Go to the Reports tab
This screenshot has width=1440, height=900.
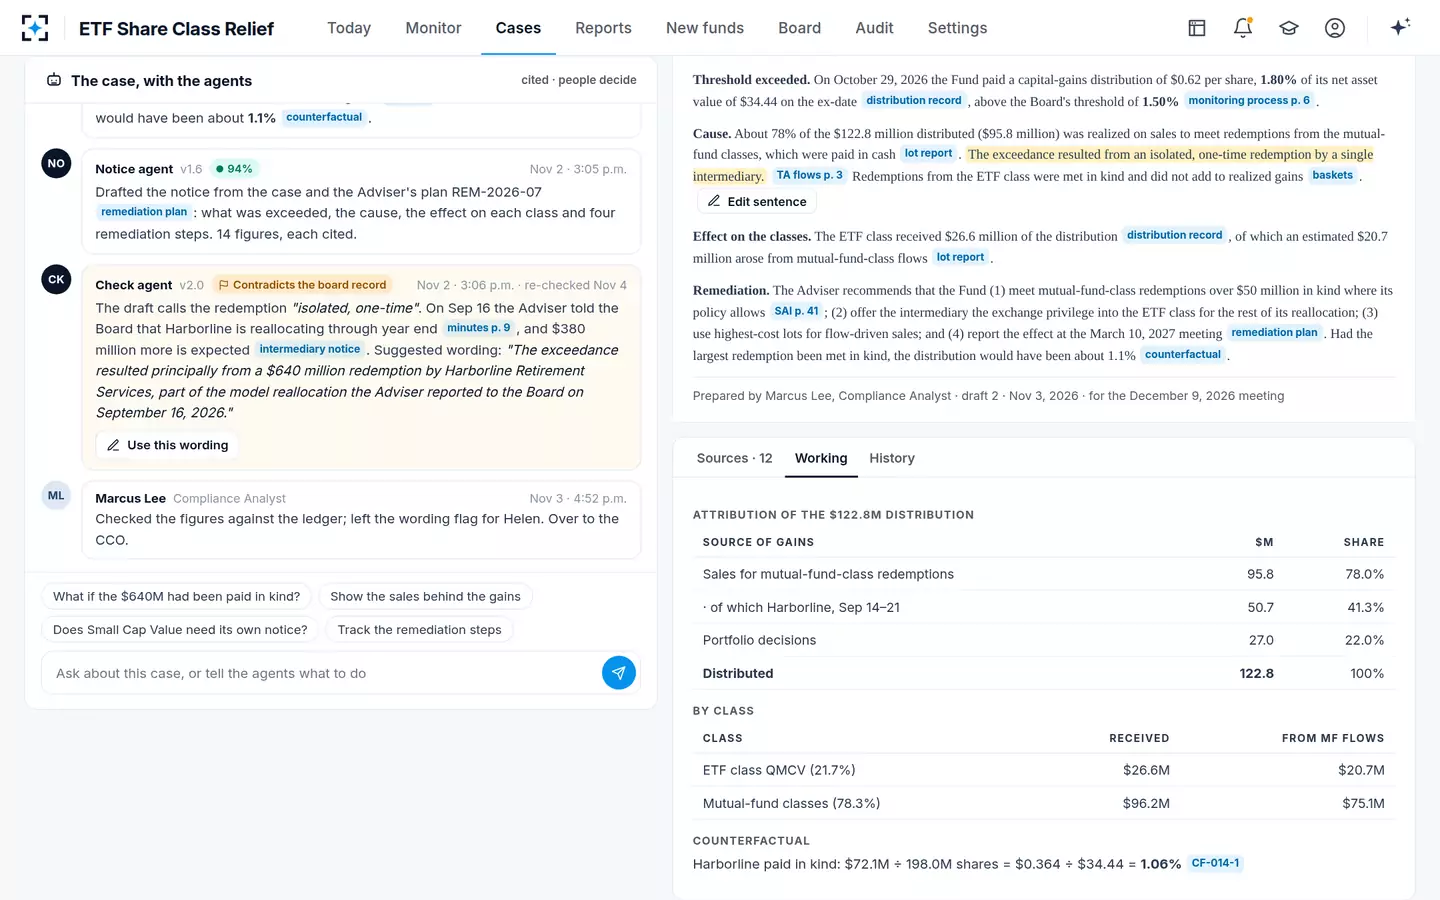pos(603,28)
